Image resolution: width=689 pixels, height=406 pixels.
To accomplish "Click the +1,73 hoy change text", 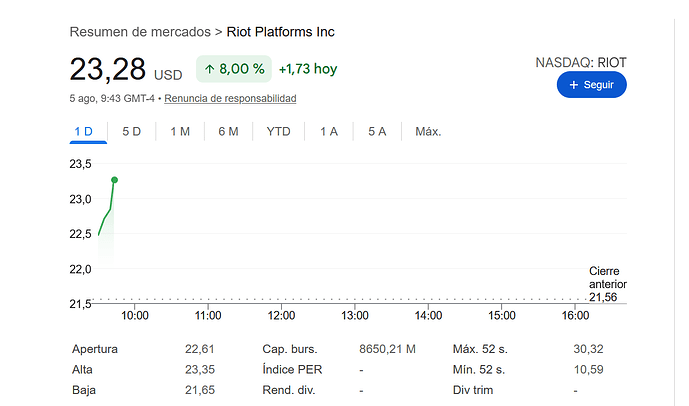I will tap(308, 69).
